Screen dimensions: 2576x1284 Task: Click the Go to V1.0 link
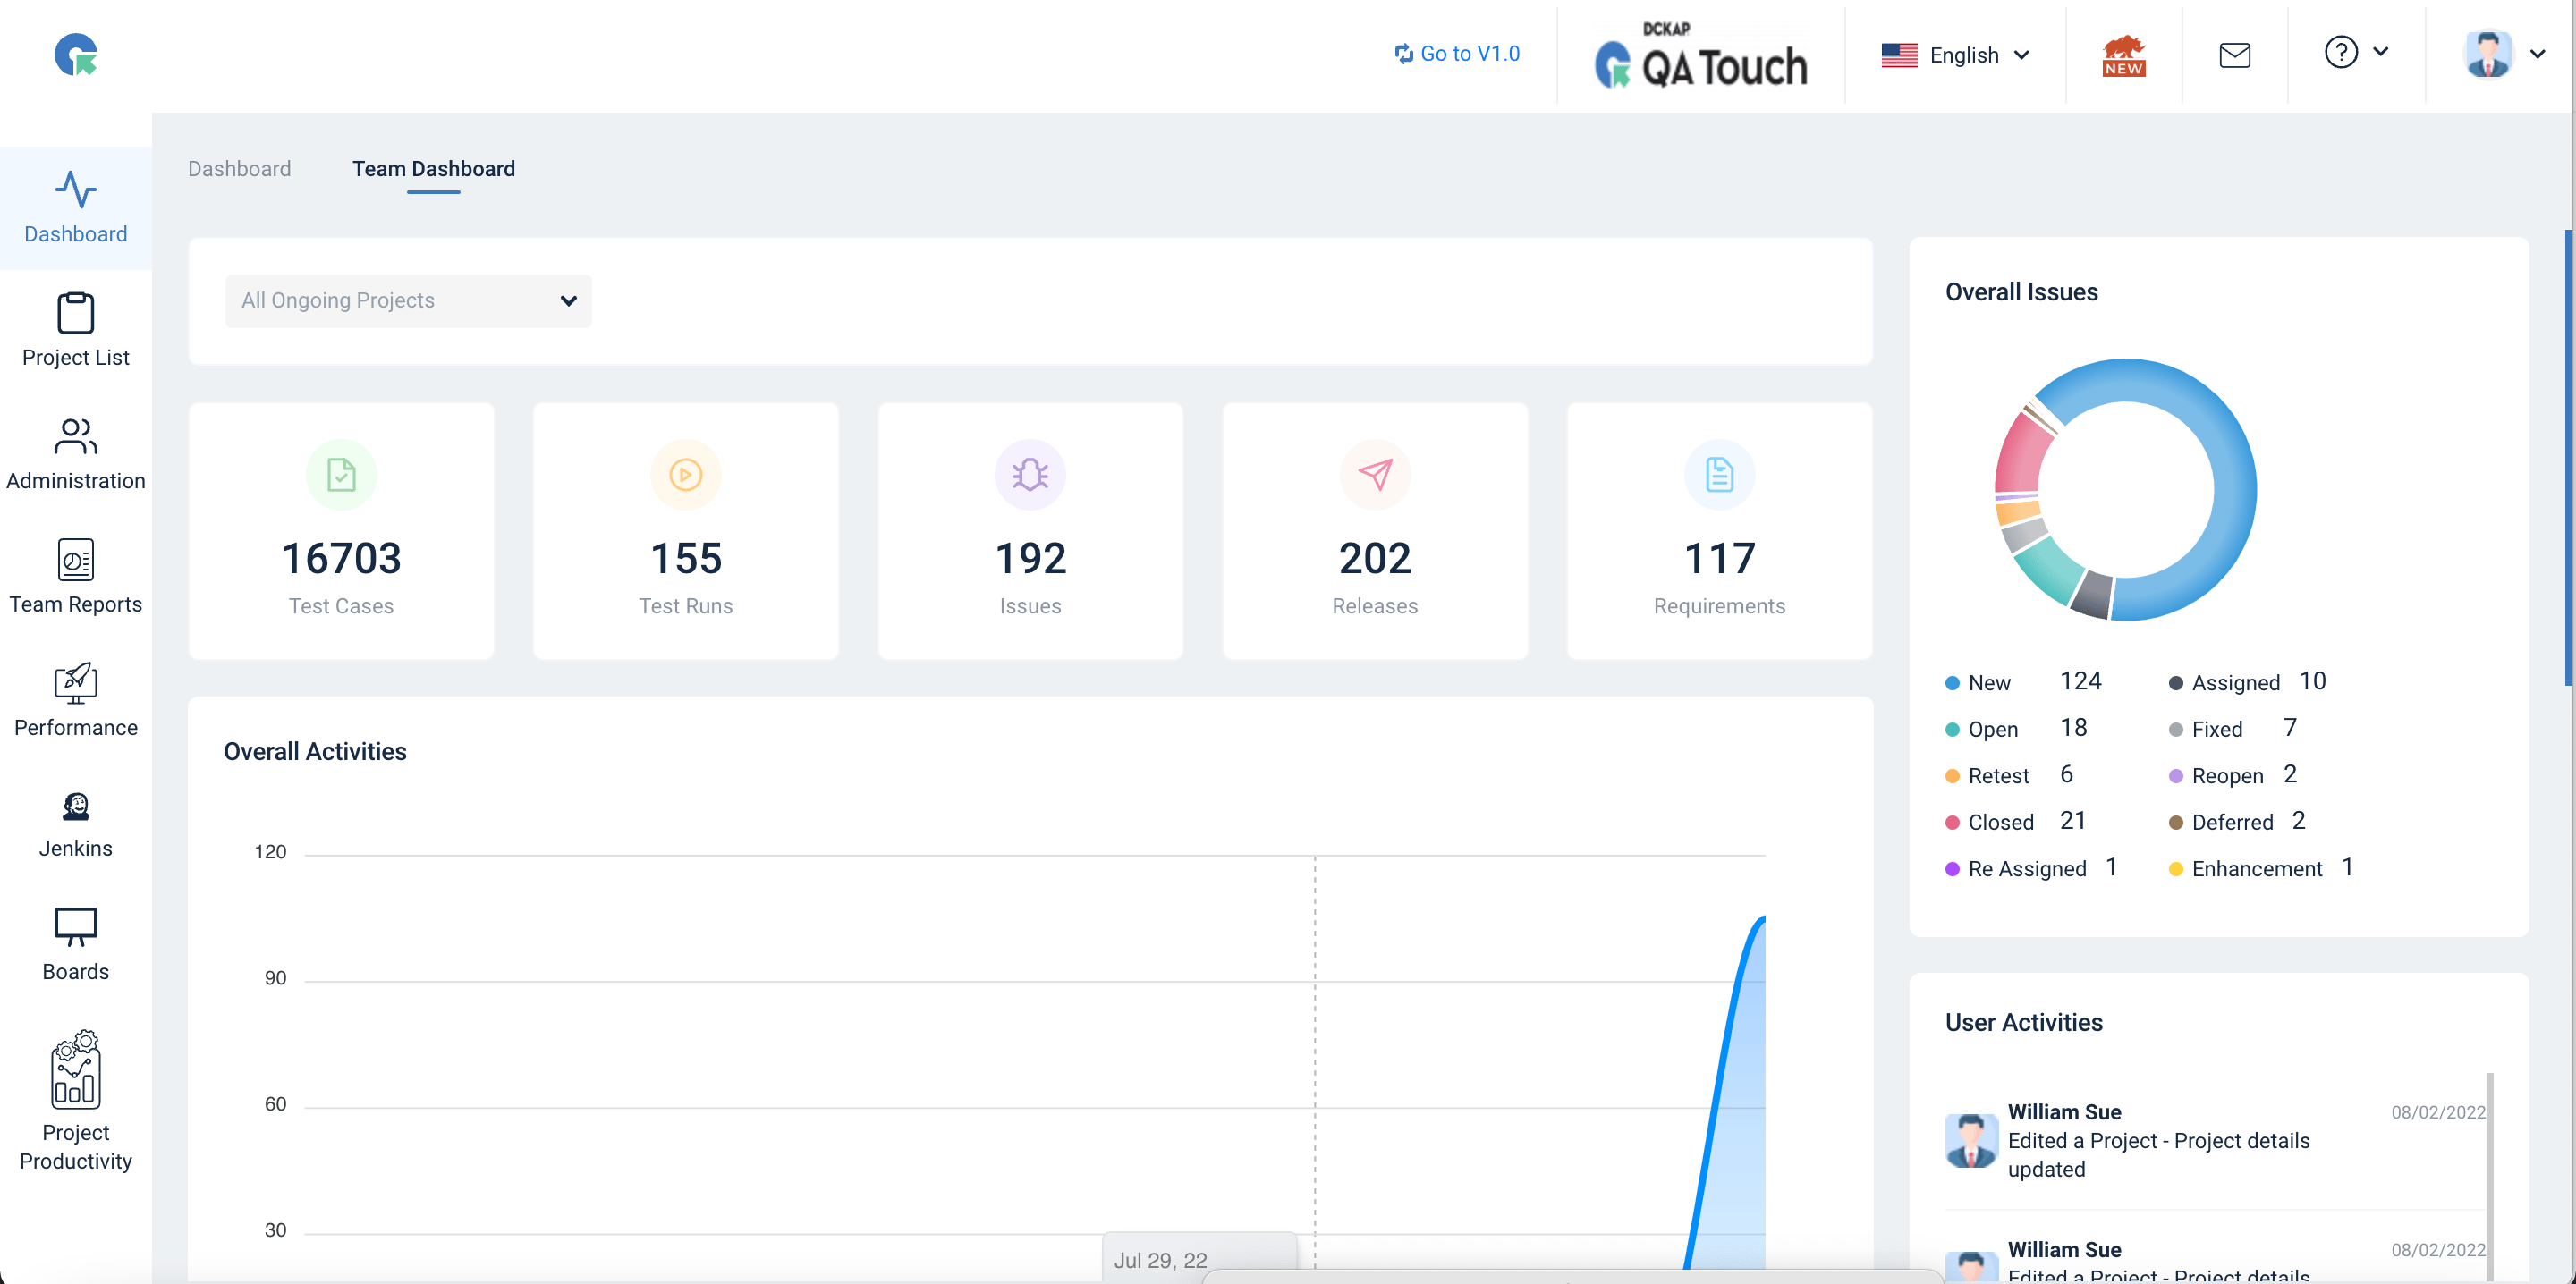(x=1457, y=54)
